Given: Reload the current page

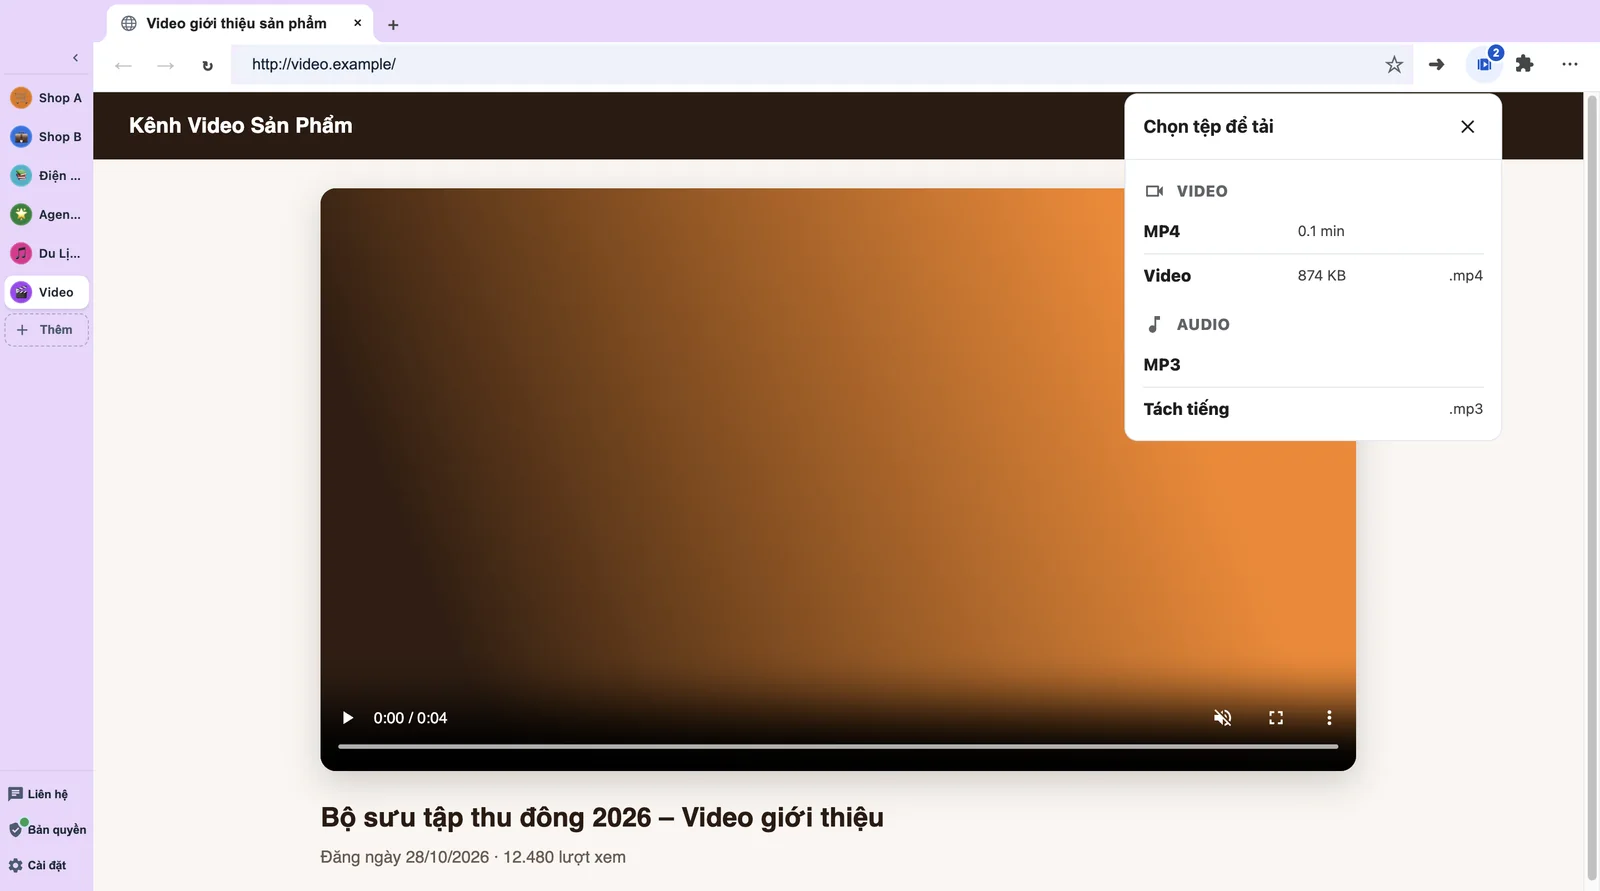Looking at the screenshot, I should 208,65.
